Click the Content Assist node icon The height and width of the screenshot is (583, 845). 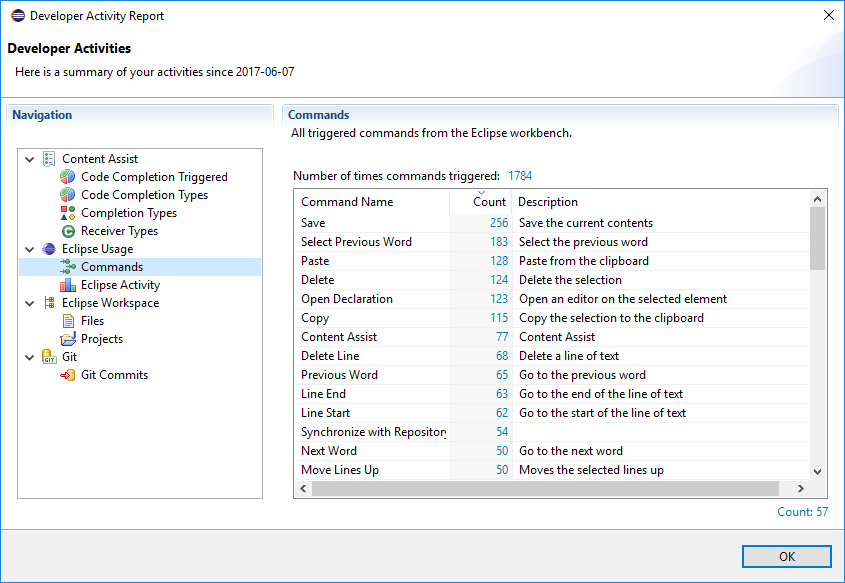[x=49, y=159]
